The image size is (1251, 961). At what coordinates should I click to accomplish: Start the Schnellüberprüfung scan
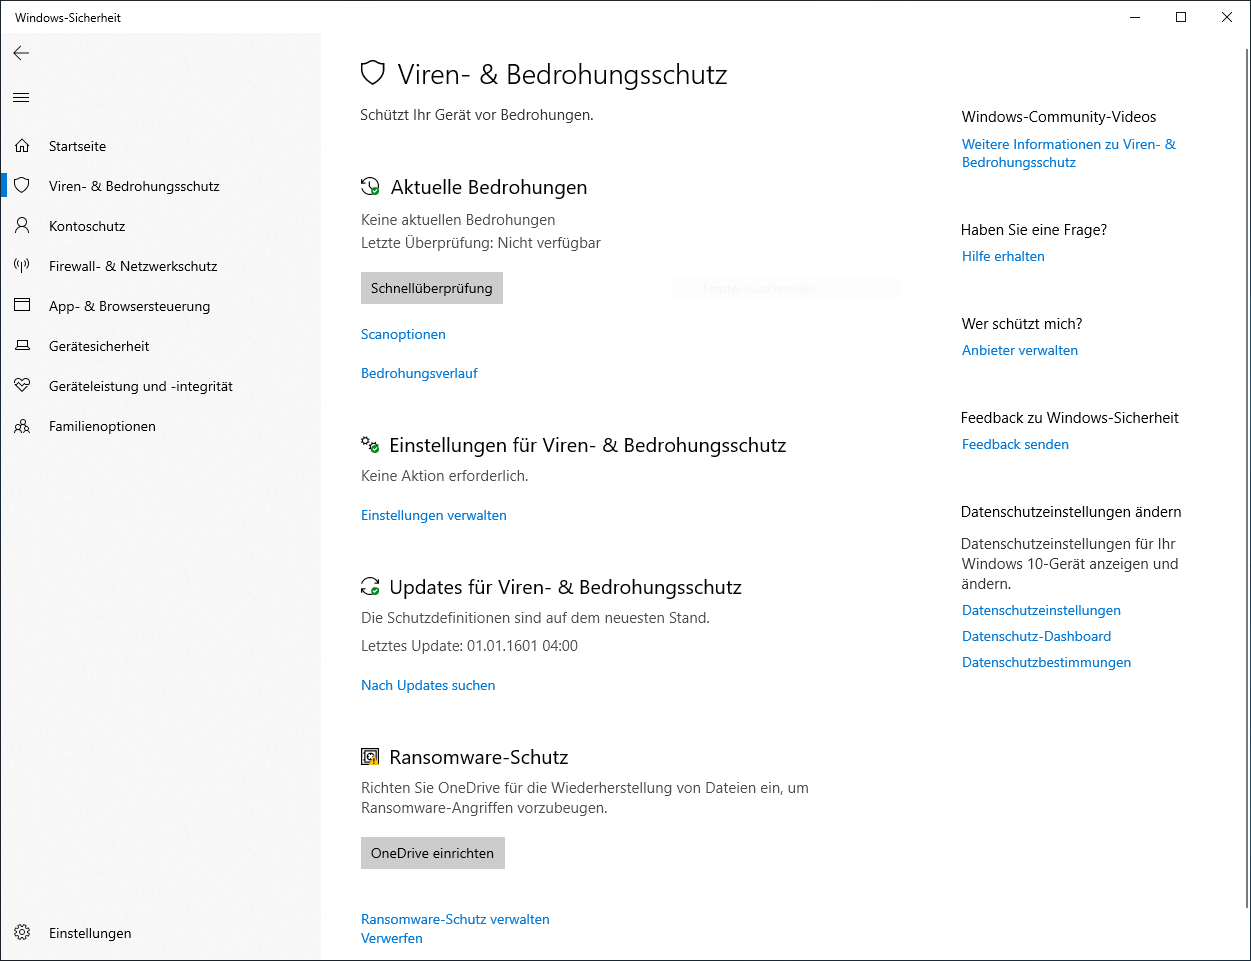point(431,288)
